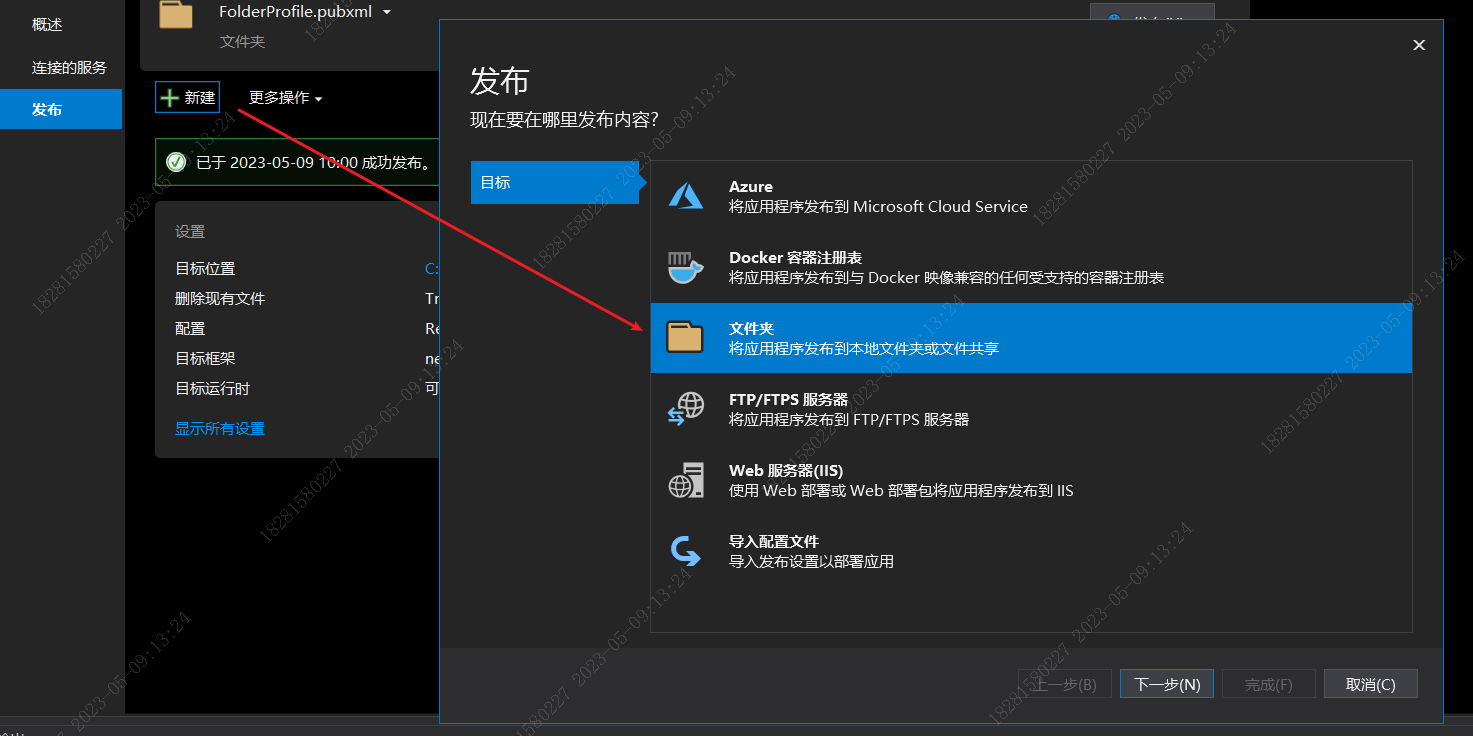
Task: Close the 发布 dialog with X
Action: (x=1418, y=45)
